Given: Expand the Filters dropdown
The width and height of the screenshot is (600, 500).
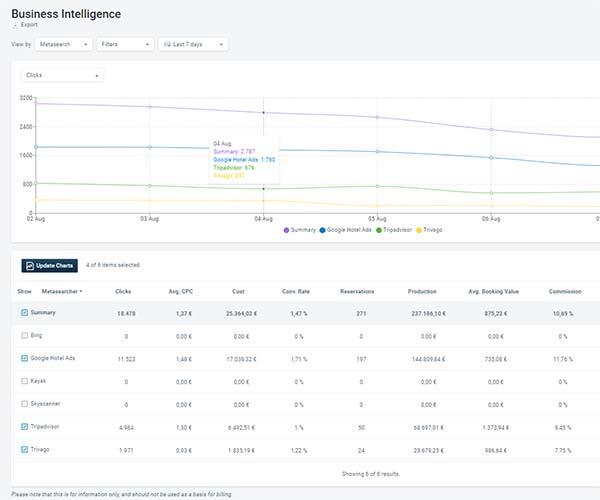Looking at the screenshot, I should tap(126, 44).
